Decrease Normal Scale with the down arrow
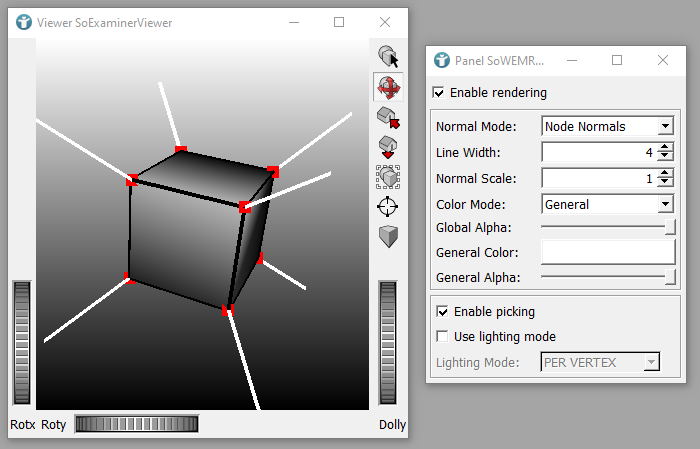Viewport: 700px width, 449px height. (665, 183)
